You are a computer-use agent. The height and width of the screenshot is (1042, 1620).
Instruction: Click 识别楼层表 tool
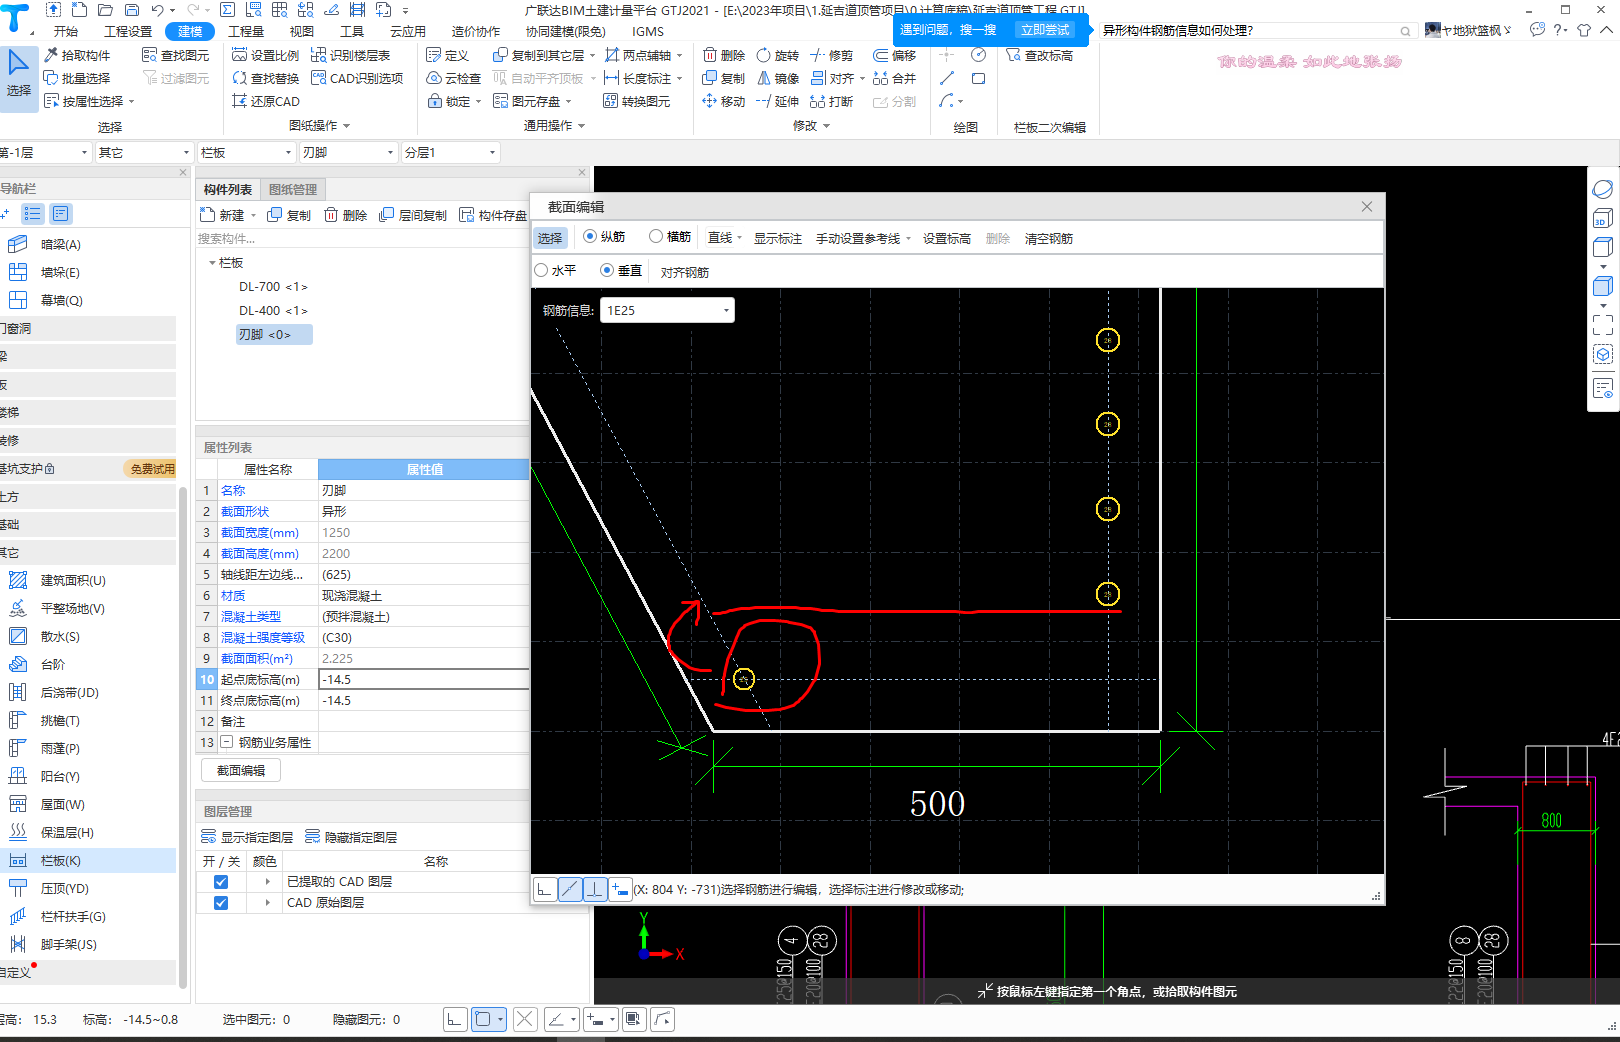(350, 55)
